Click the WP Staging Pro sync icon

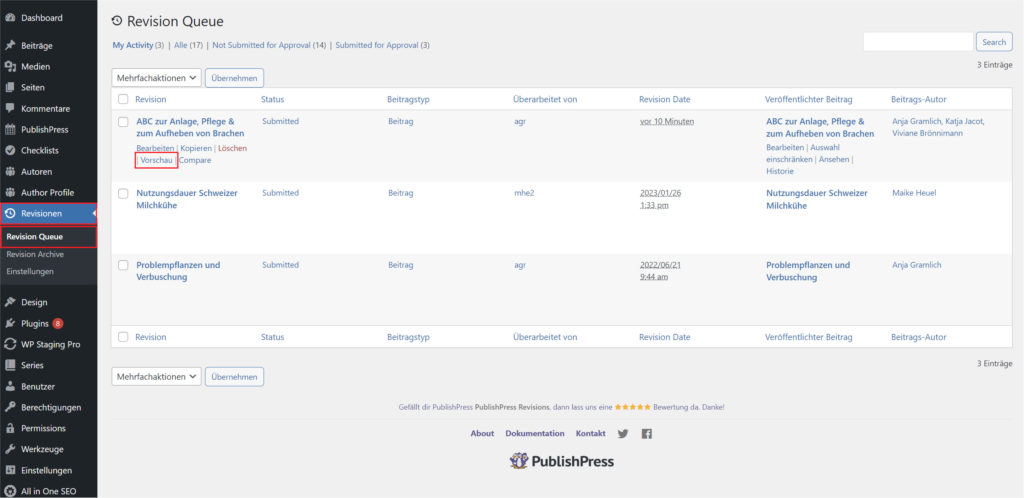coord(10,344)
